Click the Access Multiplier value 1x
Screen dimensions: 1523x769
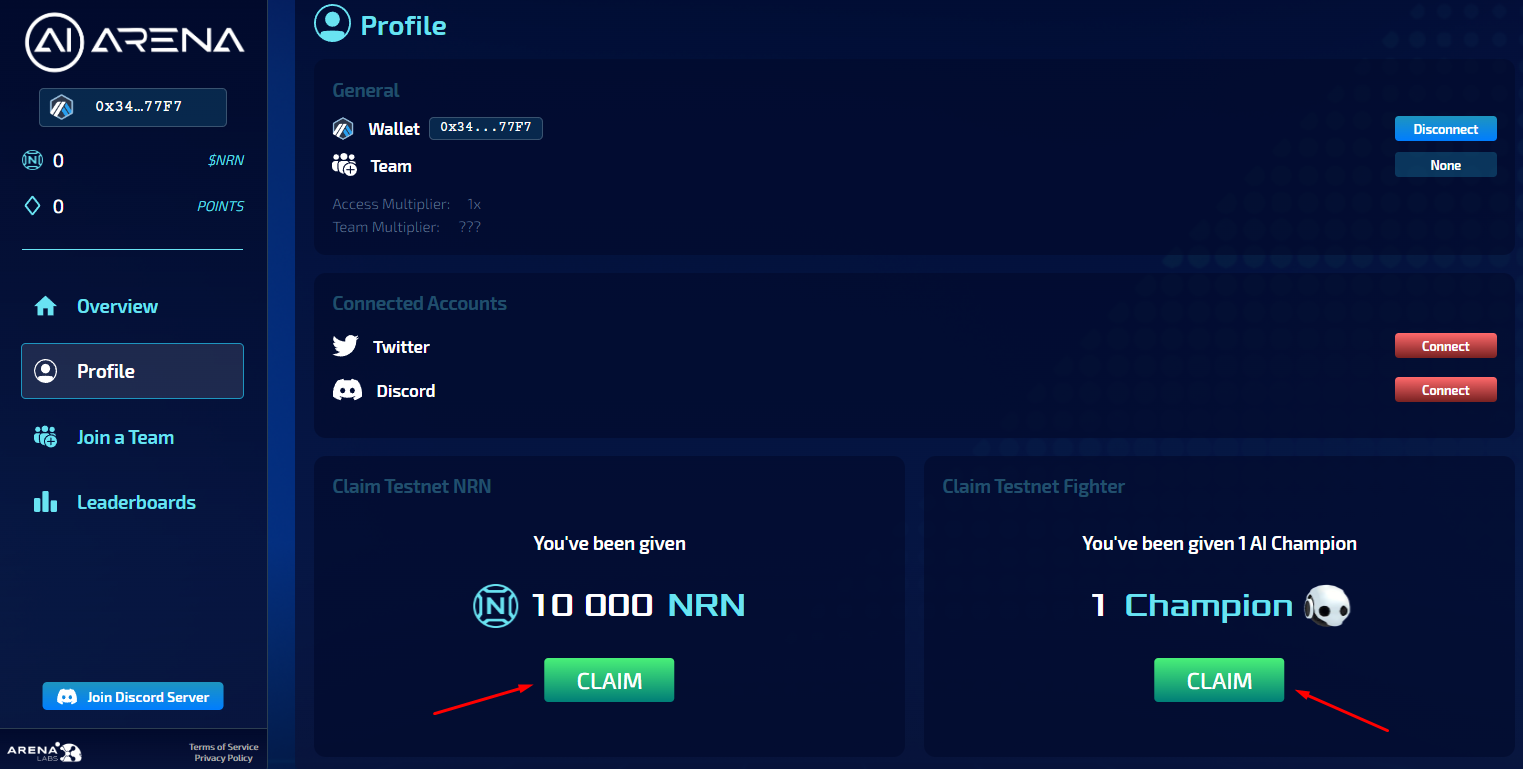tap(474, 204)
